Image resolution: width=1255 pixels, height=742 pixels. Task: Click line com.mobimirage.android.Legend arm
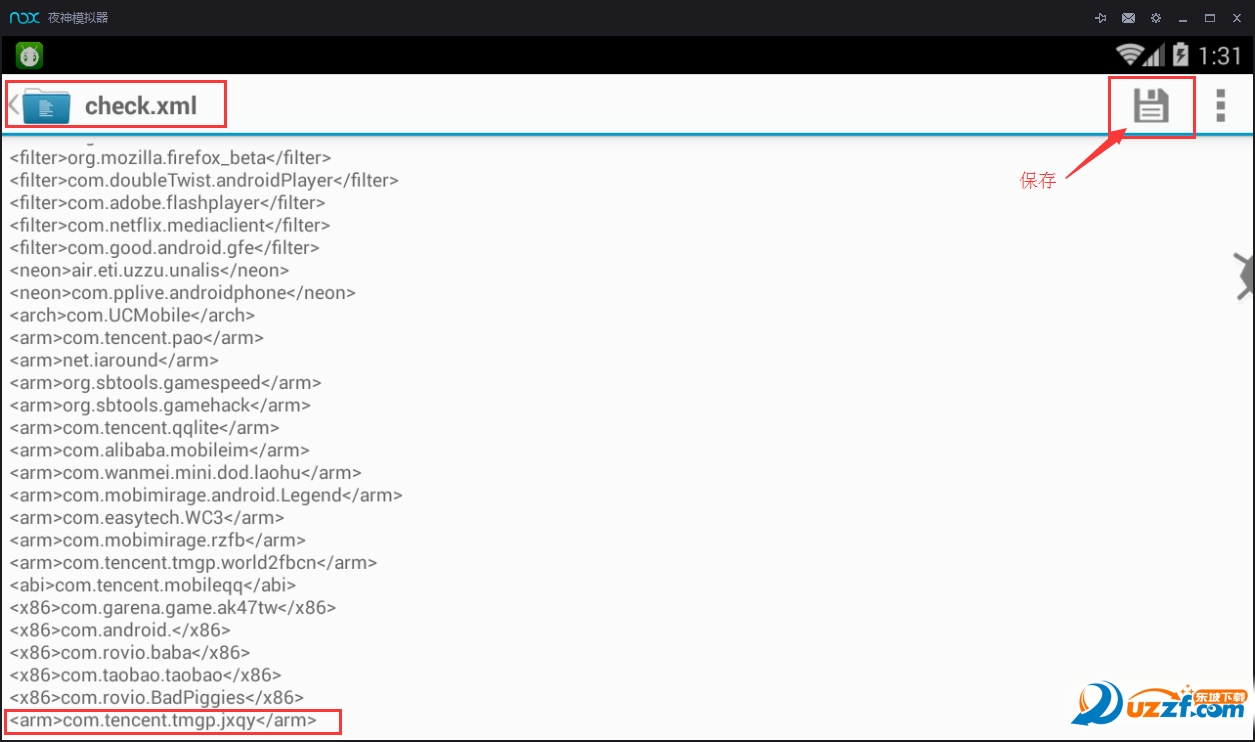point(206,496)
